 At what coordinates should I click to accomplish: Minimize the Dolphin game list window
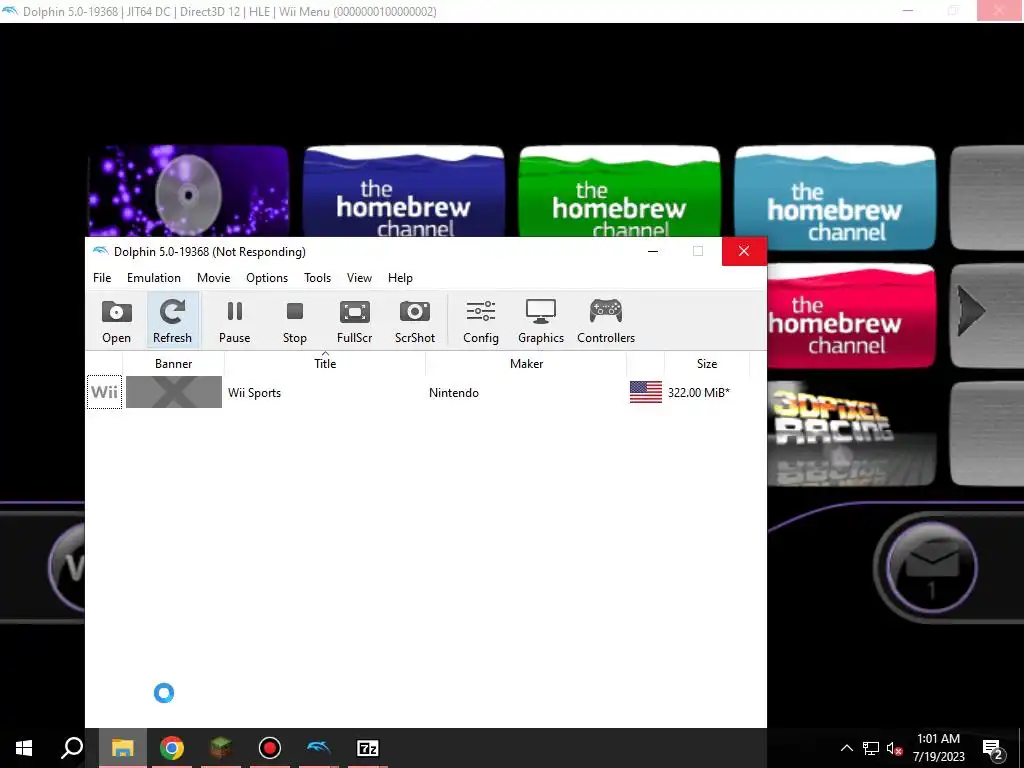(x=652, y=251)
